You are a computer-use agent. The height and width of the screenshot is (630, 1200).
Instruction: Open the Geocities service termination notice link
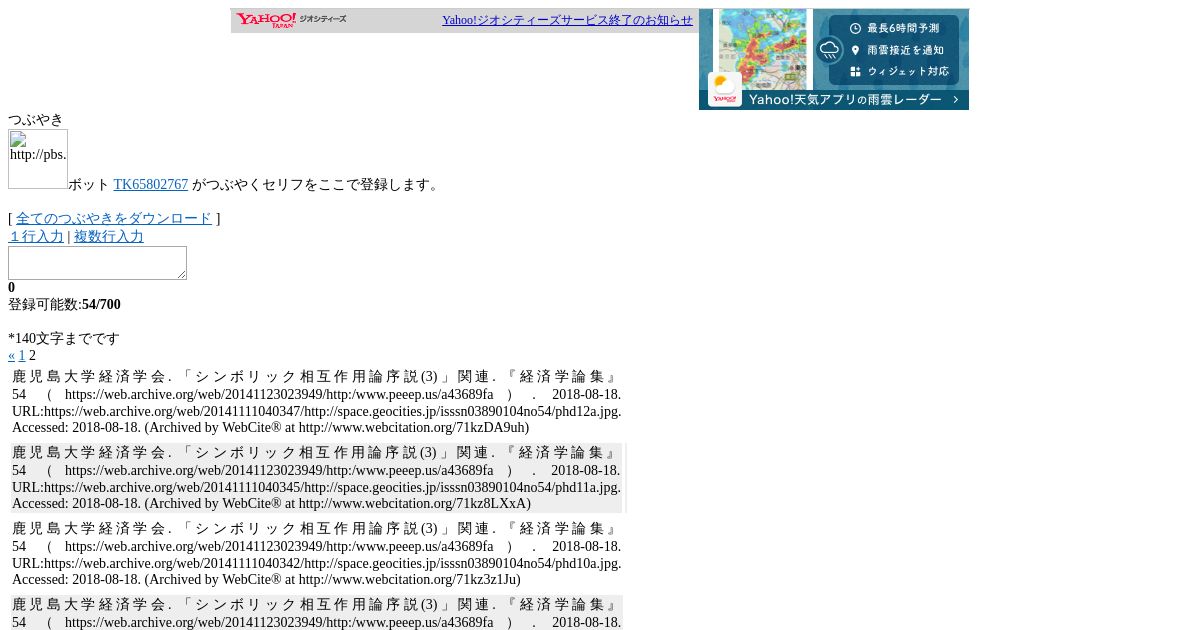tap(567, 20)
